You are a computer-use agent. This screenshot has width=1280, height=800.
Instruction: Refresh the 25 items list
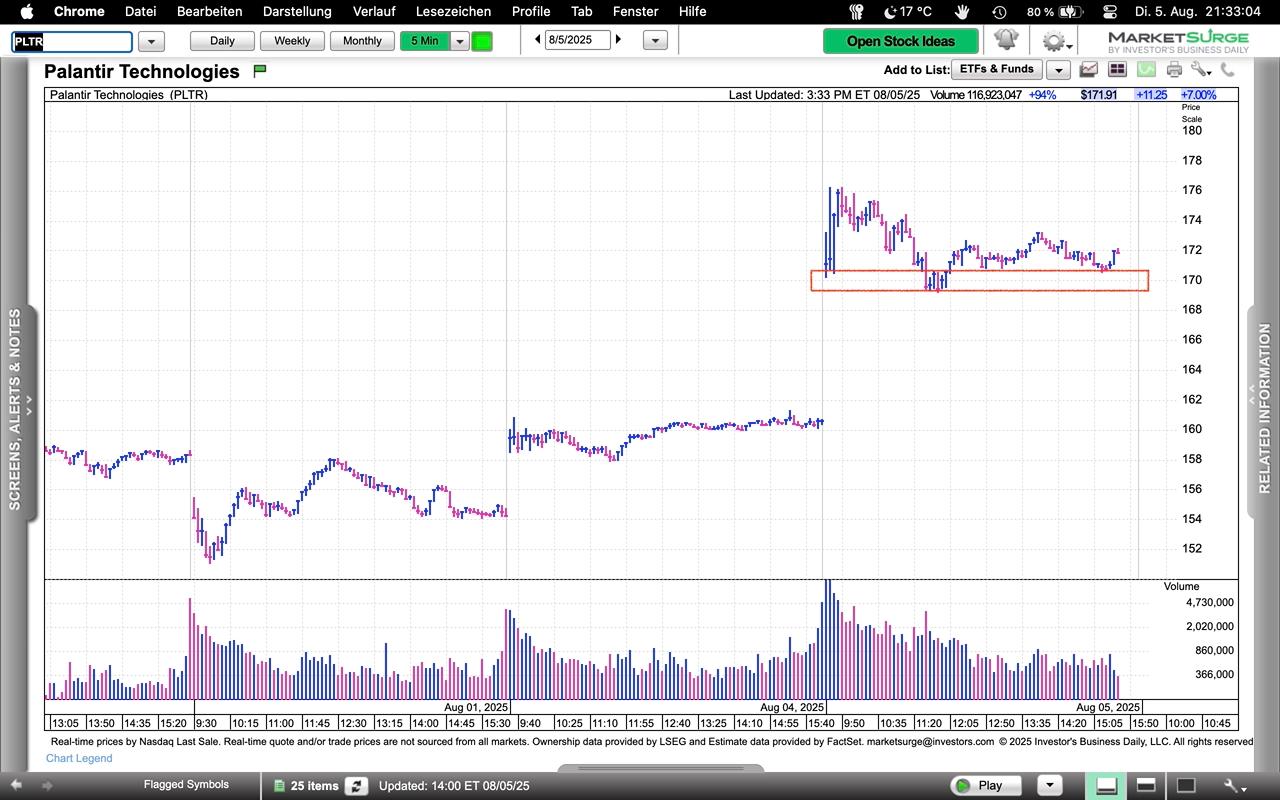pyautogui.click(x=356, y=786)
